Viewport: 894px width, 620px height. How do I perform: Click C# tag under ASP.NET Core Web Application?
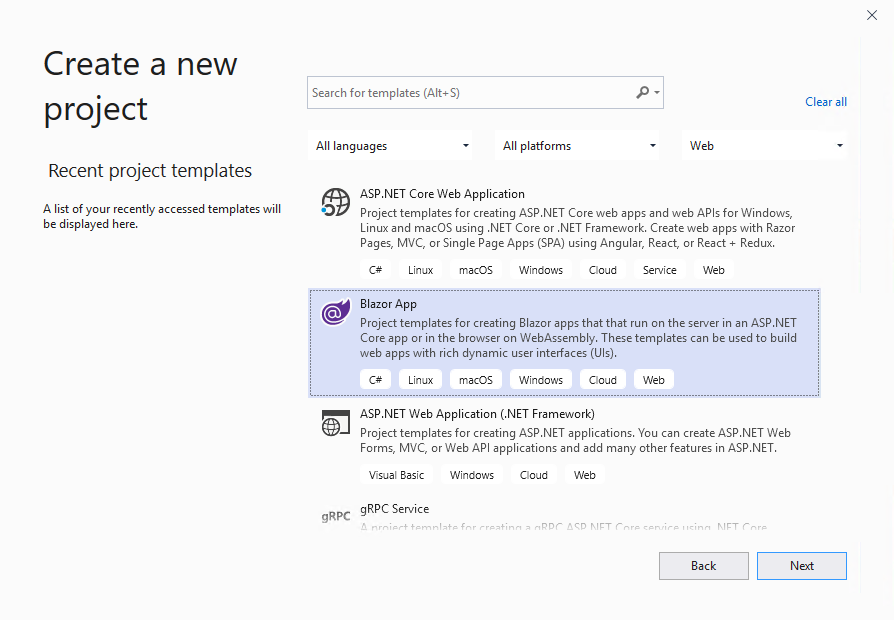(375, 270)
